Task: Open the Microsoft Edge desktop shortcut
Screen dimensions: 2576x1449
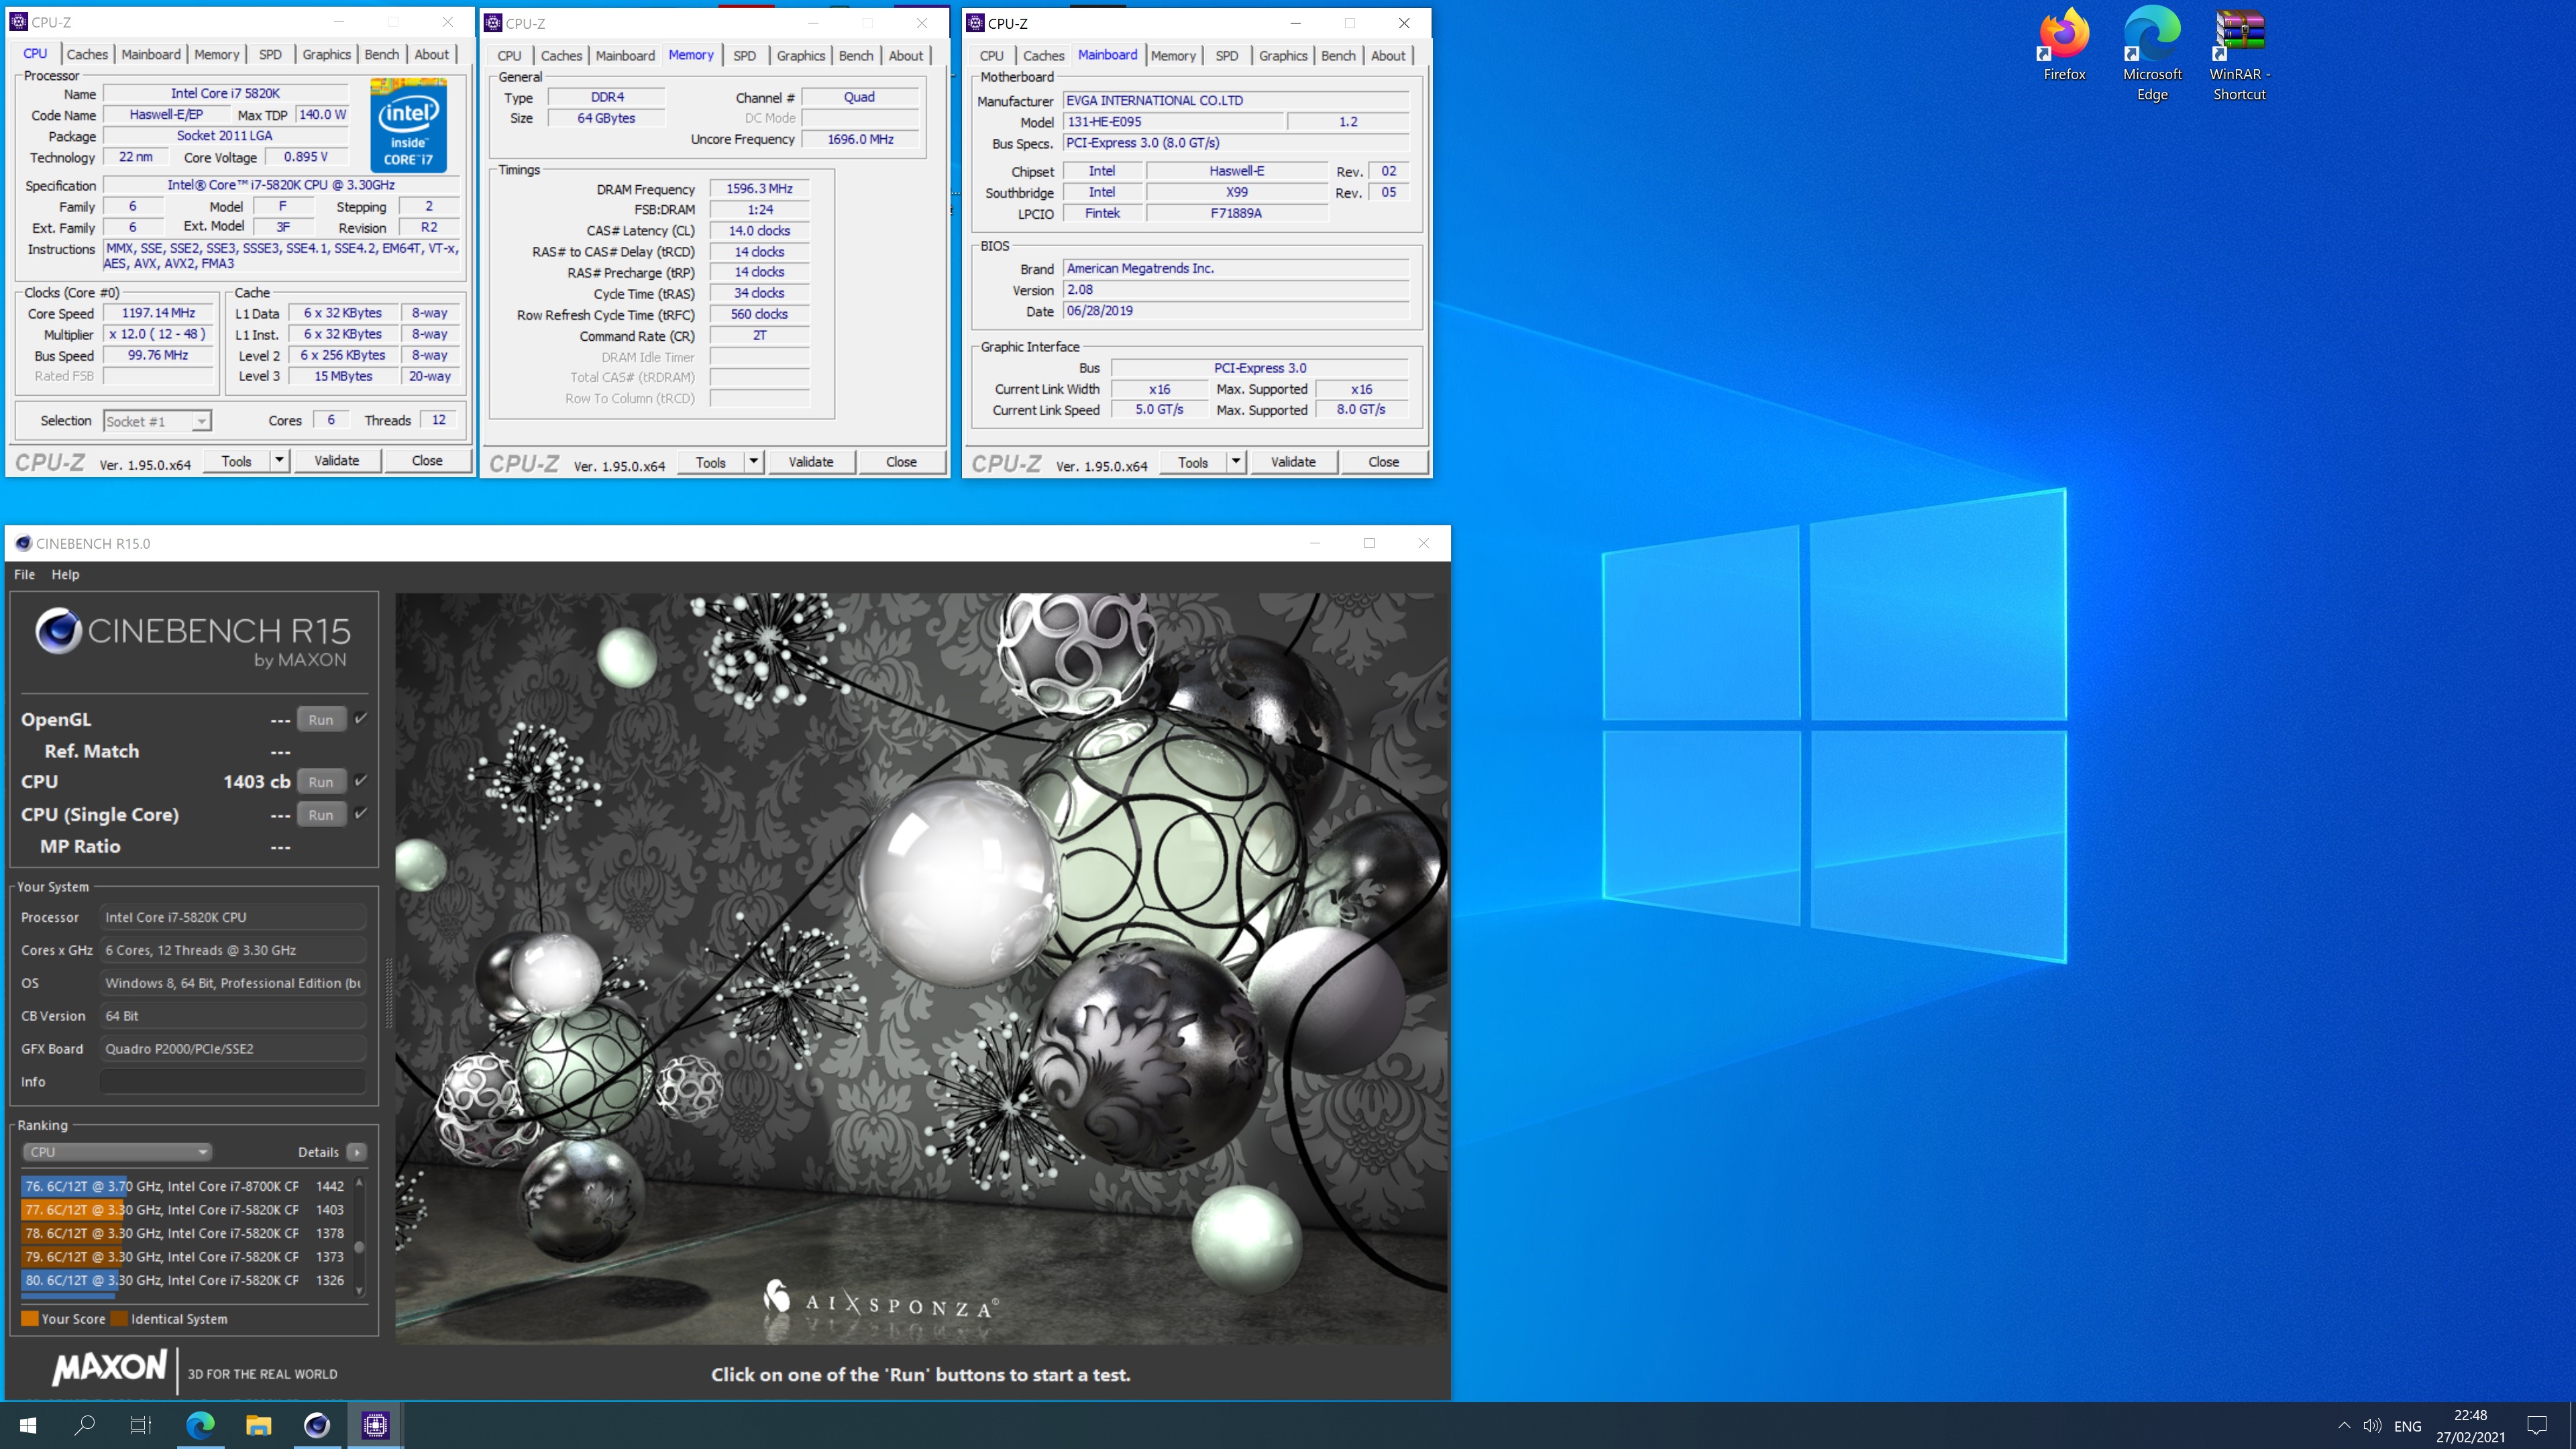Action: (x=2152, y=55)
